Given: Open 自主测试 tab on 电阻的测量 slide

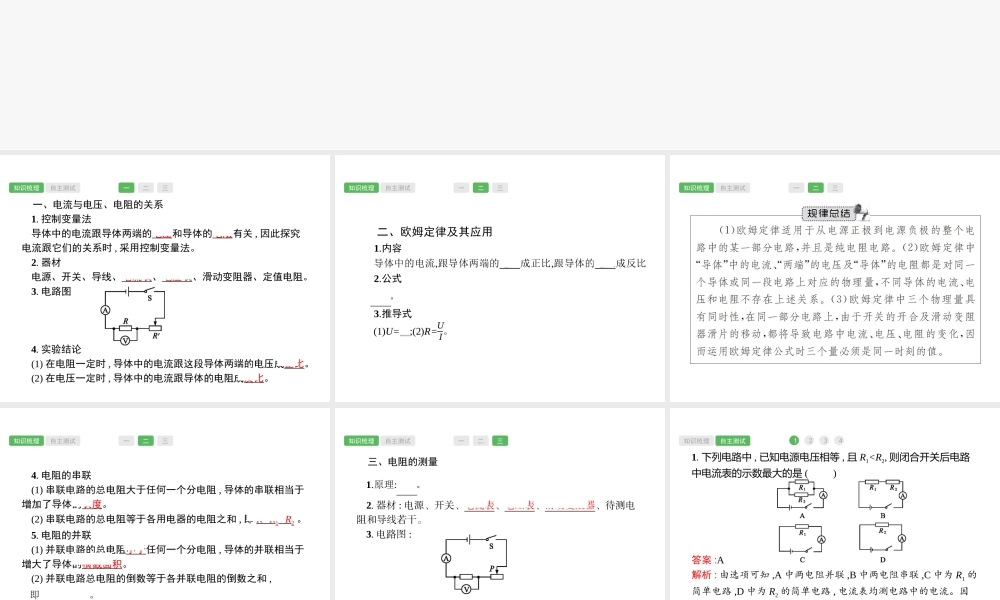Looking at the screenshot, I should [x=397, y=441].
